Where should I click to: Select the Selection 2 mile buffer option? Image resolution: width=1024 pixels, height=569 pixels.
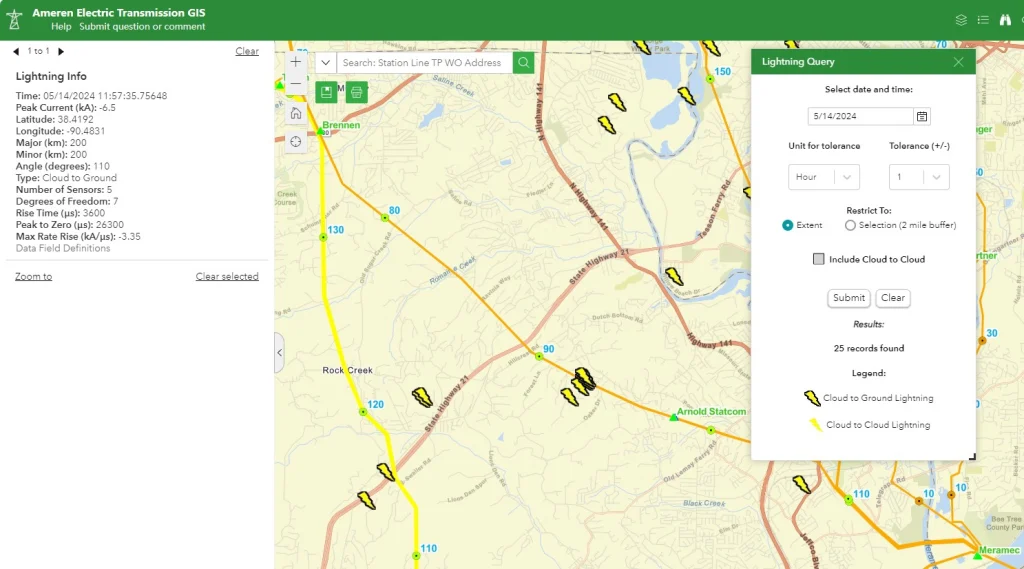(x=850, y=225)
